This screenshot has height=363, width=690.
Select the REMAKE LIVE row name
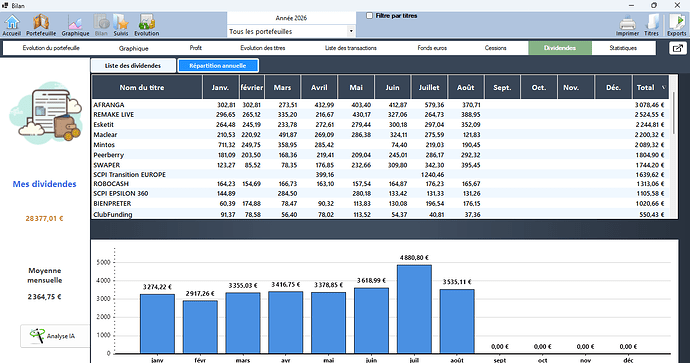pos(114,114)
